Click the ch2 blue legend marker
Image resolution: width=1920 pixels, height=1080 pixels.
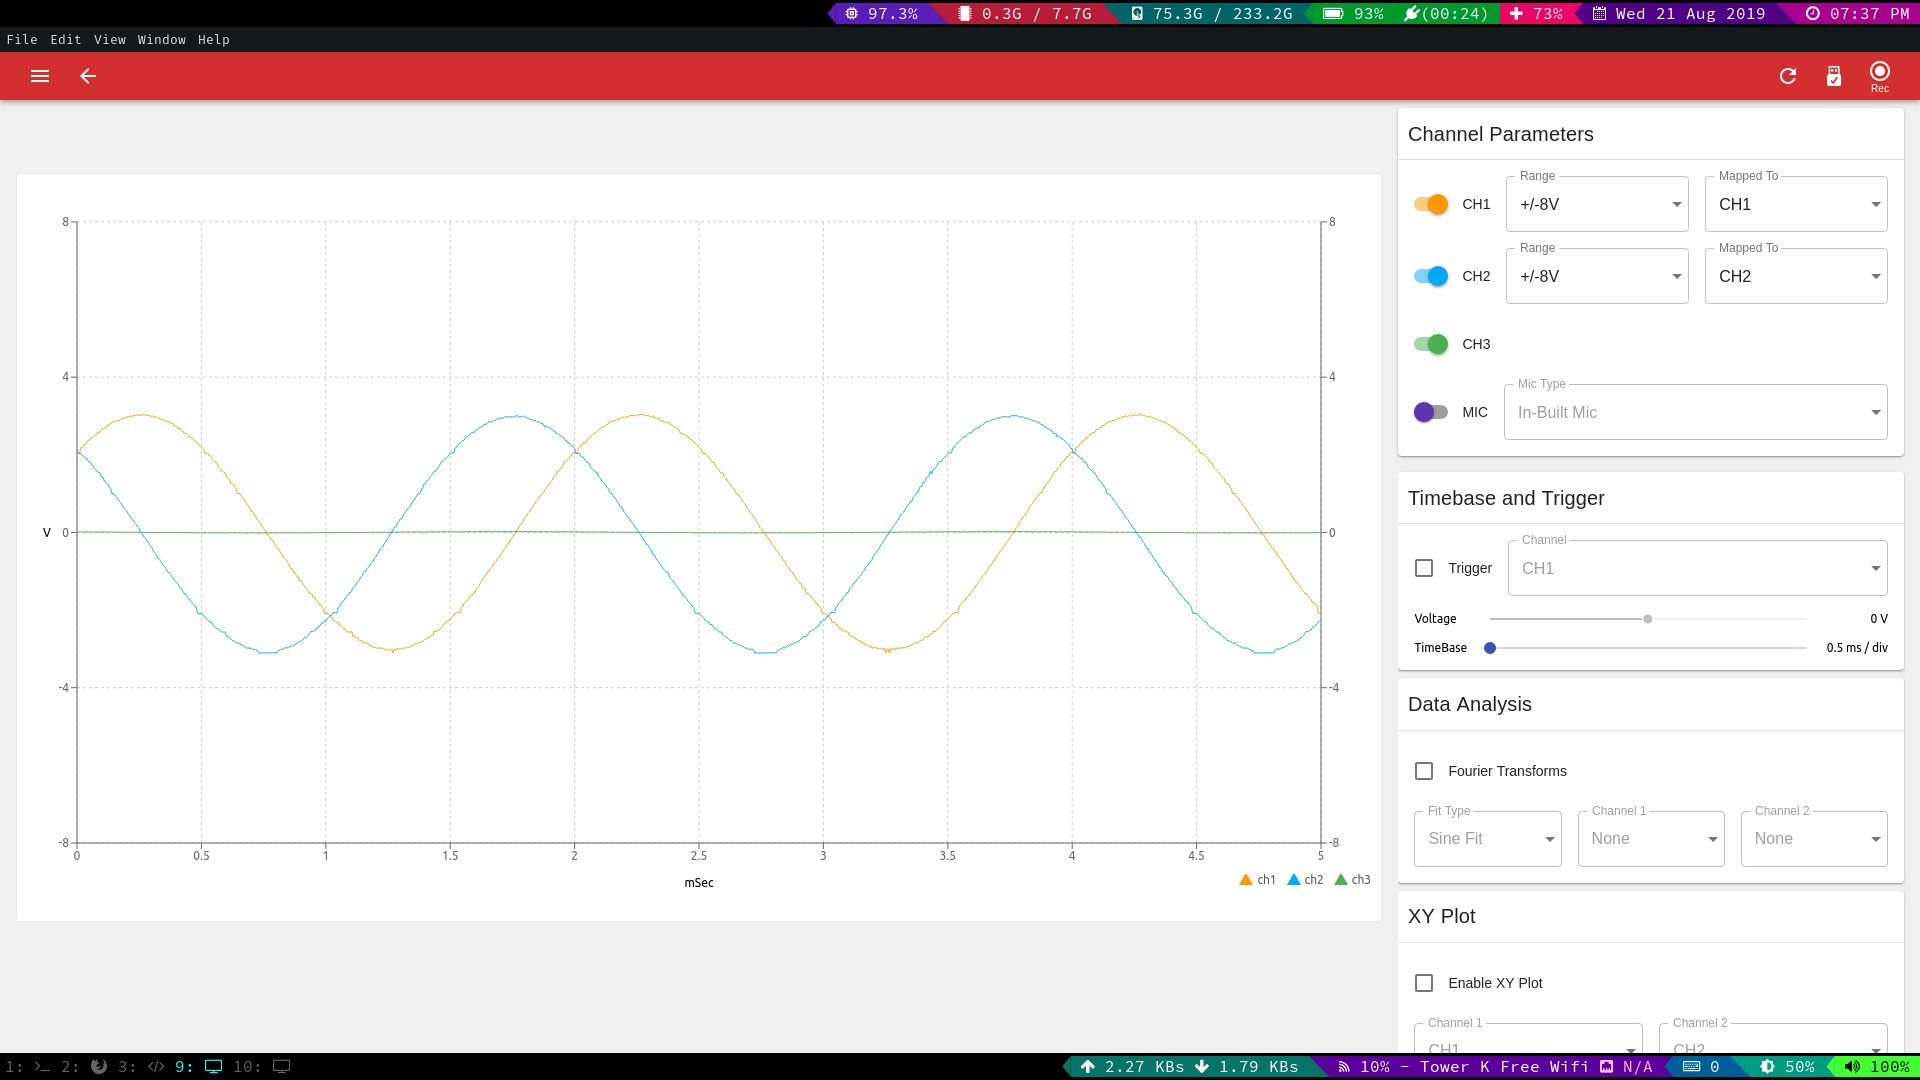click(x=1294, y=880)
